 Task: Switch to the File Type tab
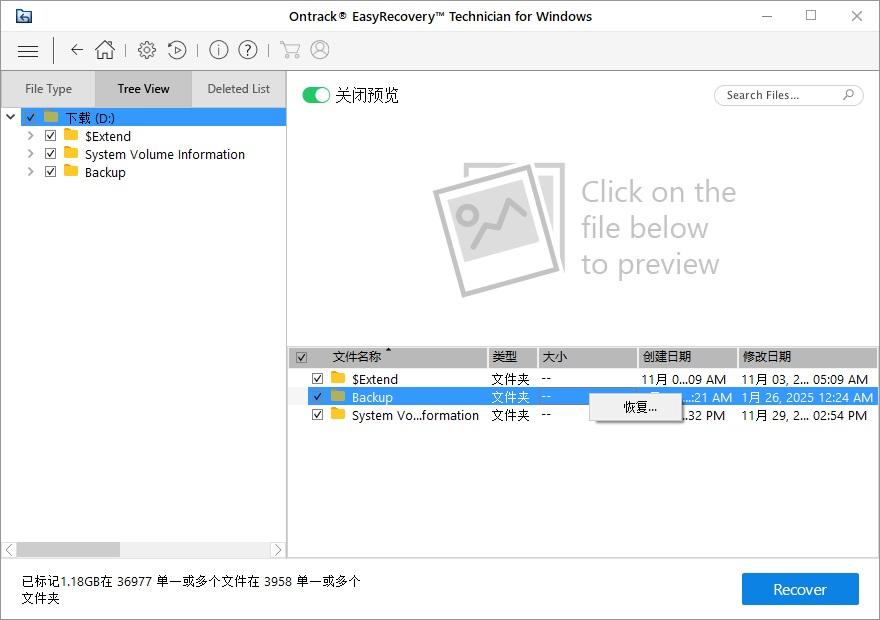(48, 89)
